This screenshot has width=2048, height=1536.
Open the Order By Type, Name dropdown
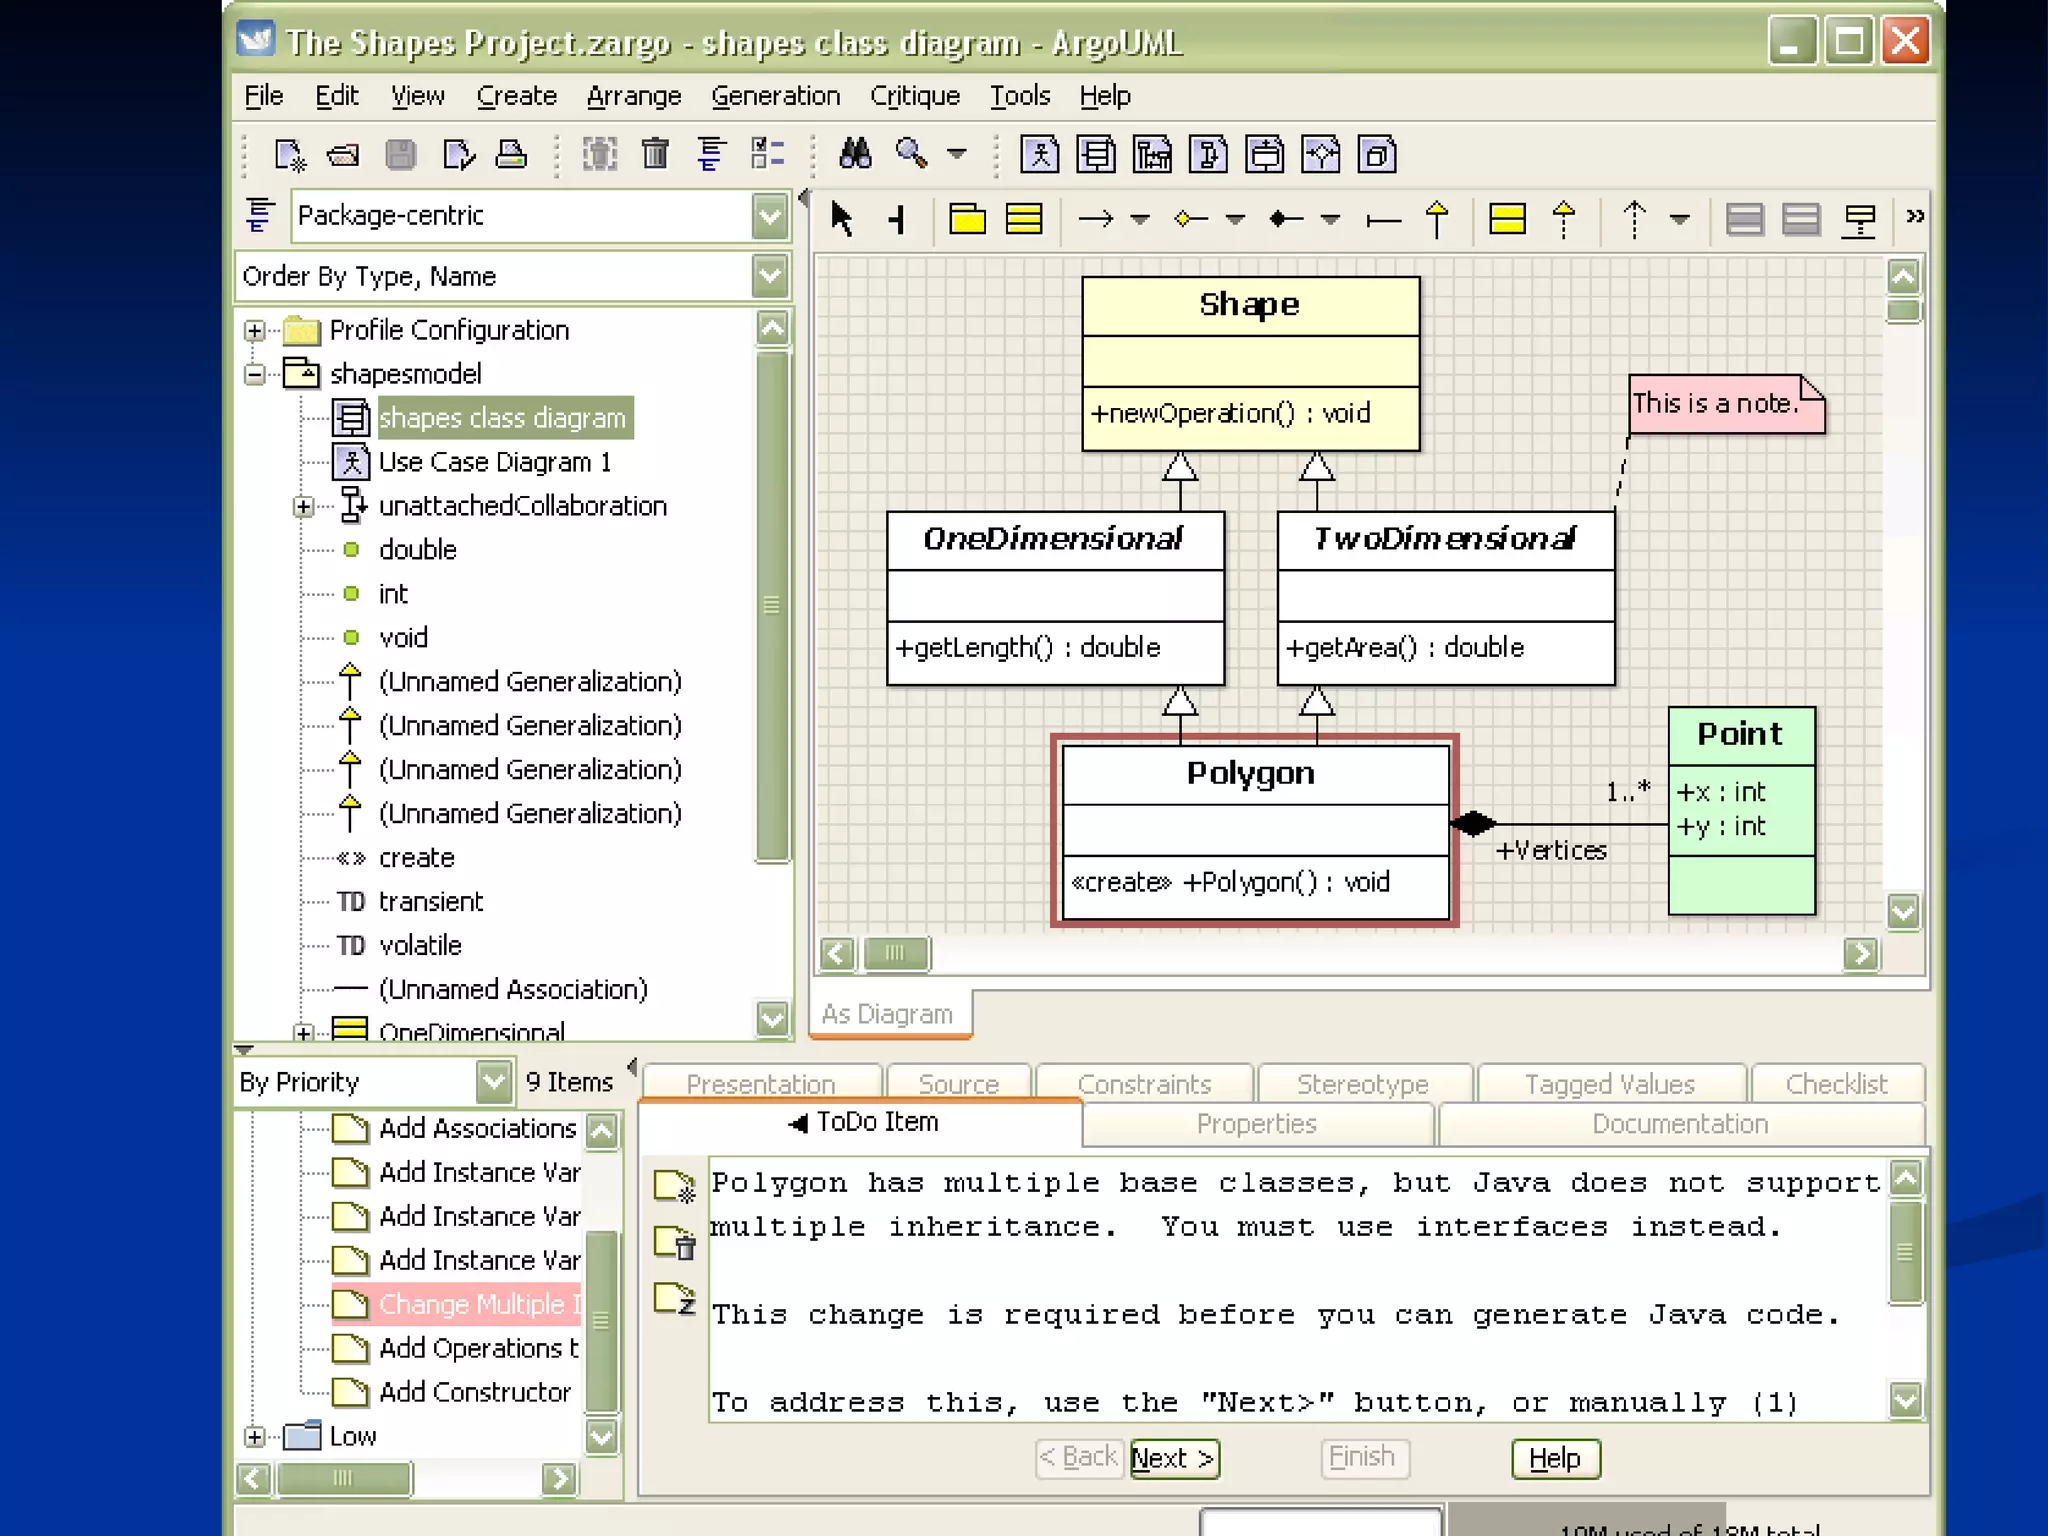click(770, 276)
